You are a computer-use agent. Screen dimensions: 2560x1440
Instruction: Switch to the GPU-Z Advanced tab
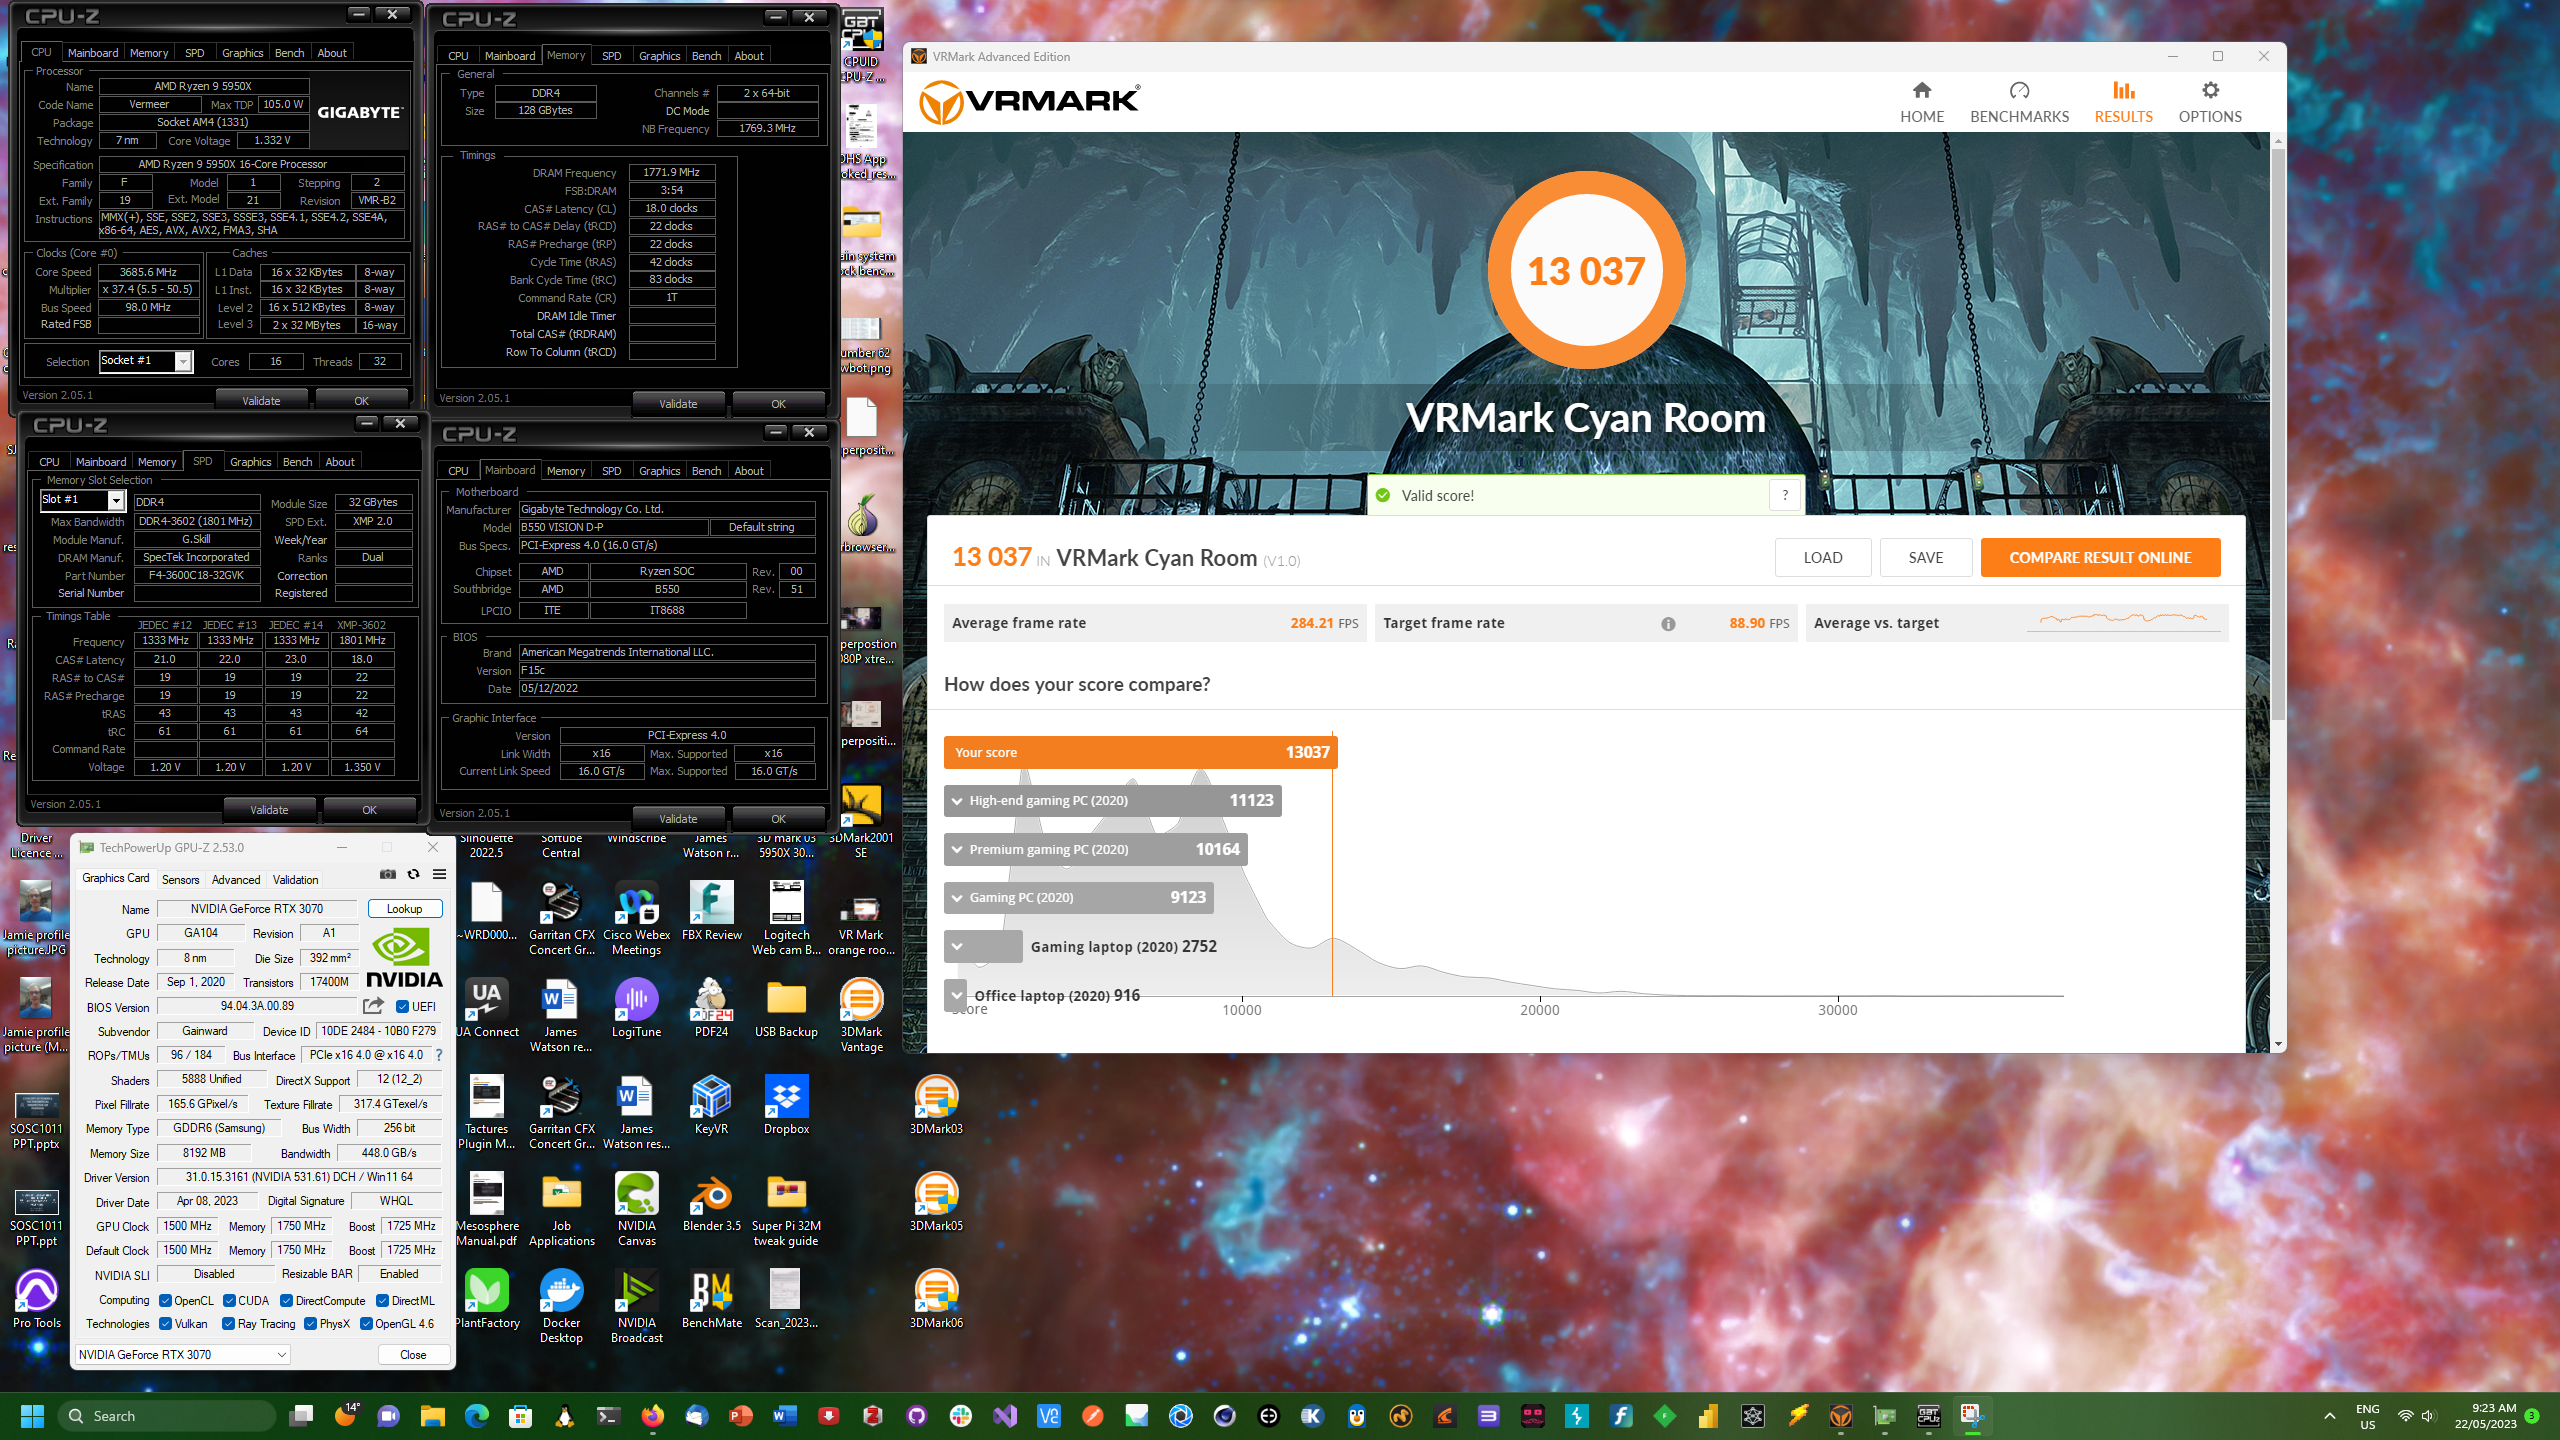pos(236,880)
